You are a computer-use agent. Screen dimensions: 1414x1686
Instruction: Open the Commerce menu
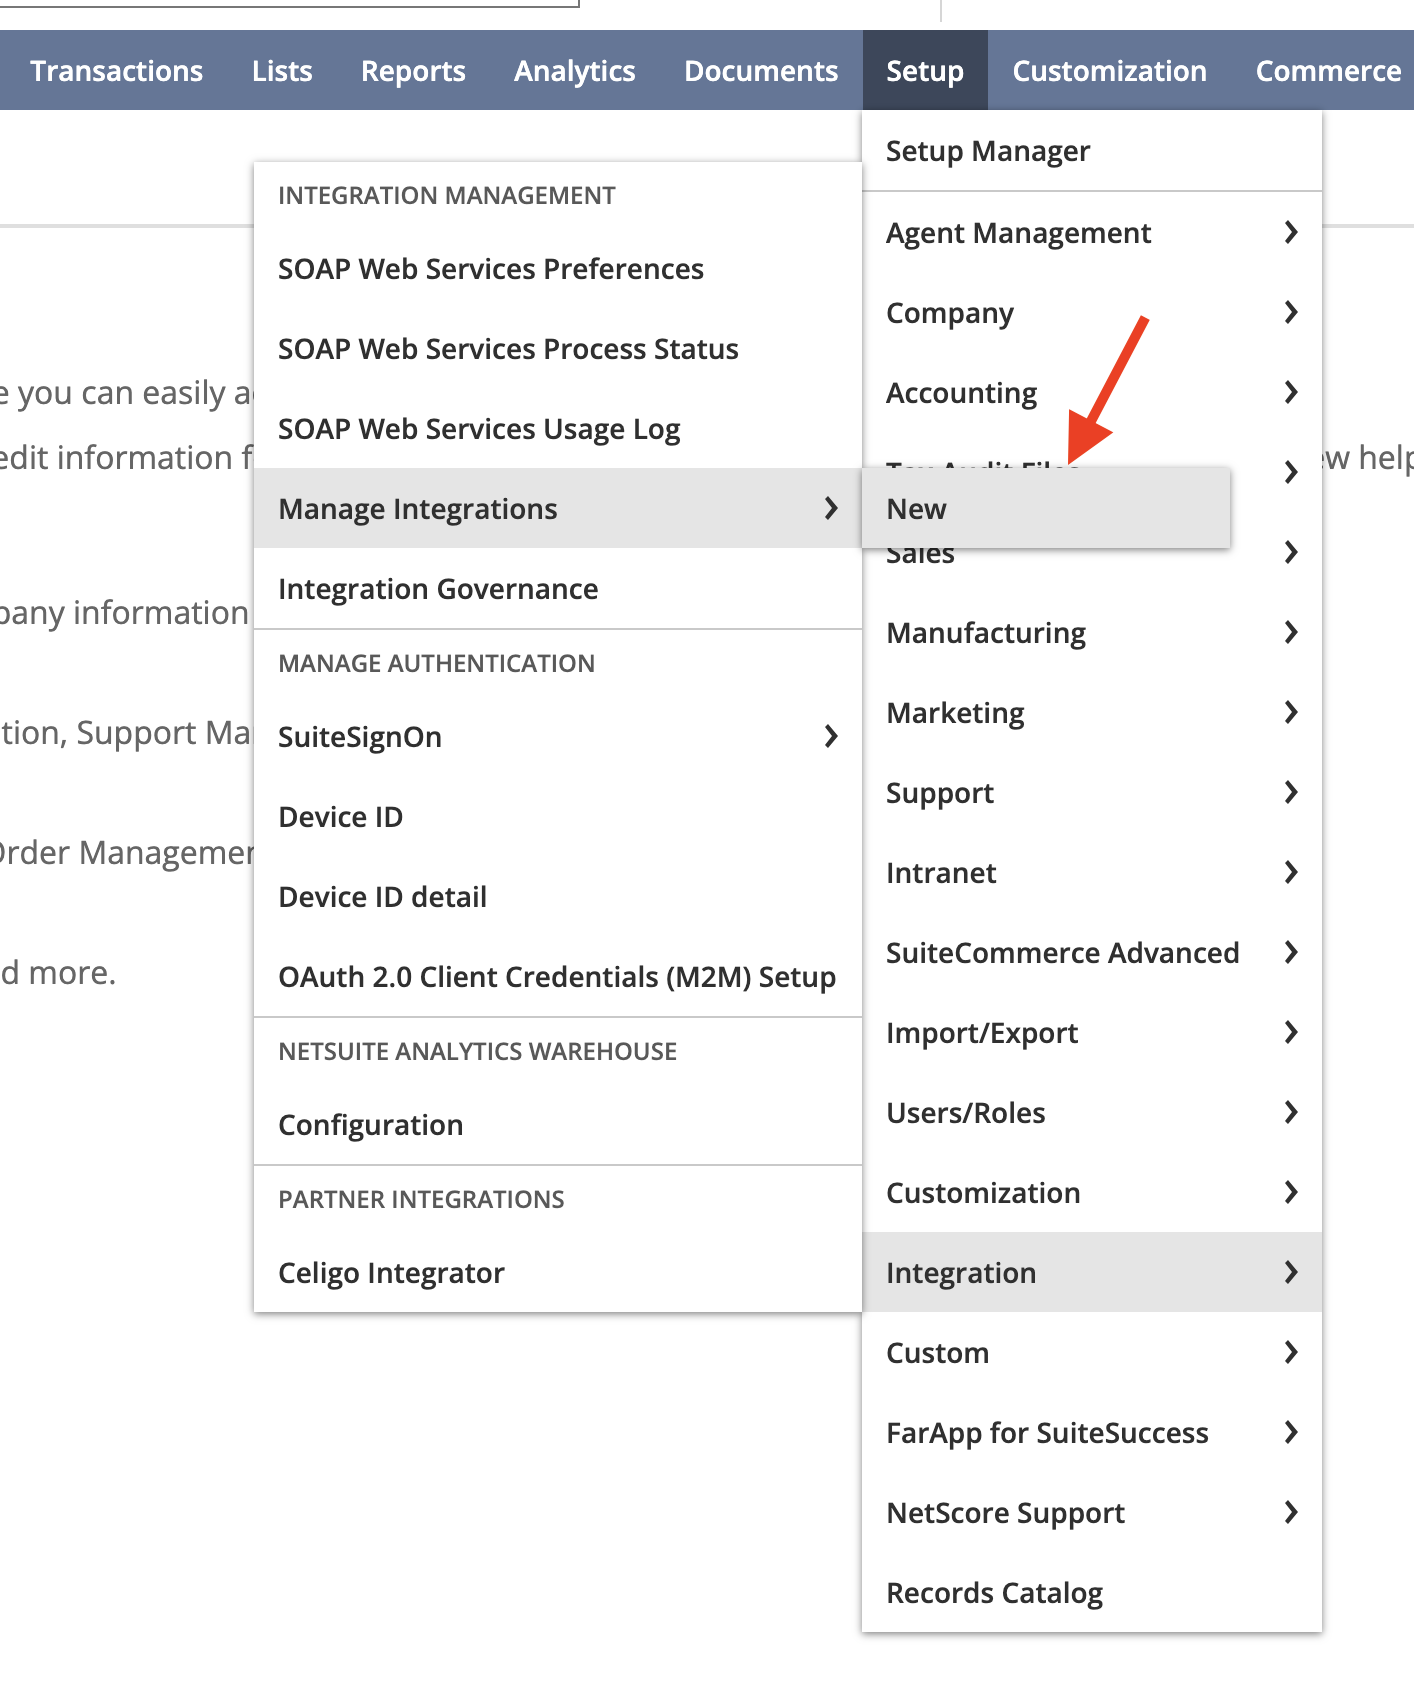(1328, 71)
